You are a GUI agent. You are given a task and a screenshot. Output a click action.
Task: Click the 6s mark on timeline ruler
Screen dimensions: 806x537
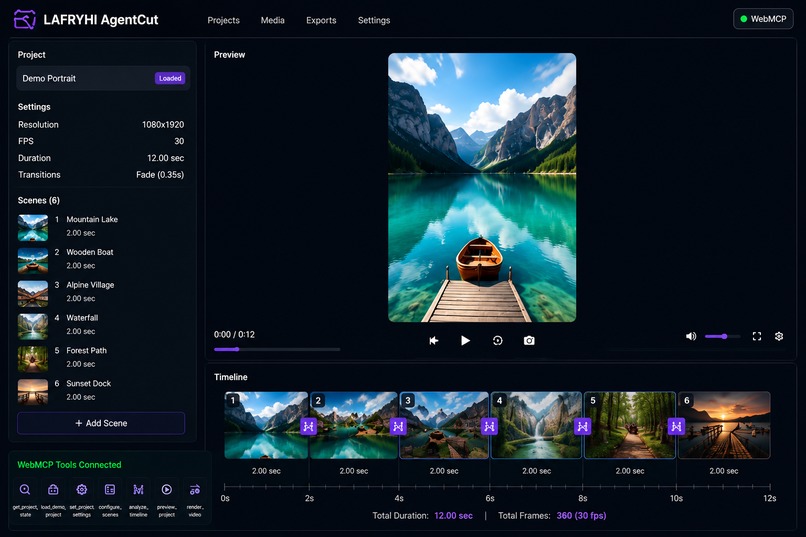pos(490,498)
